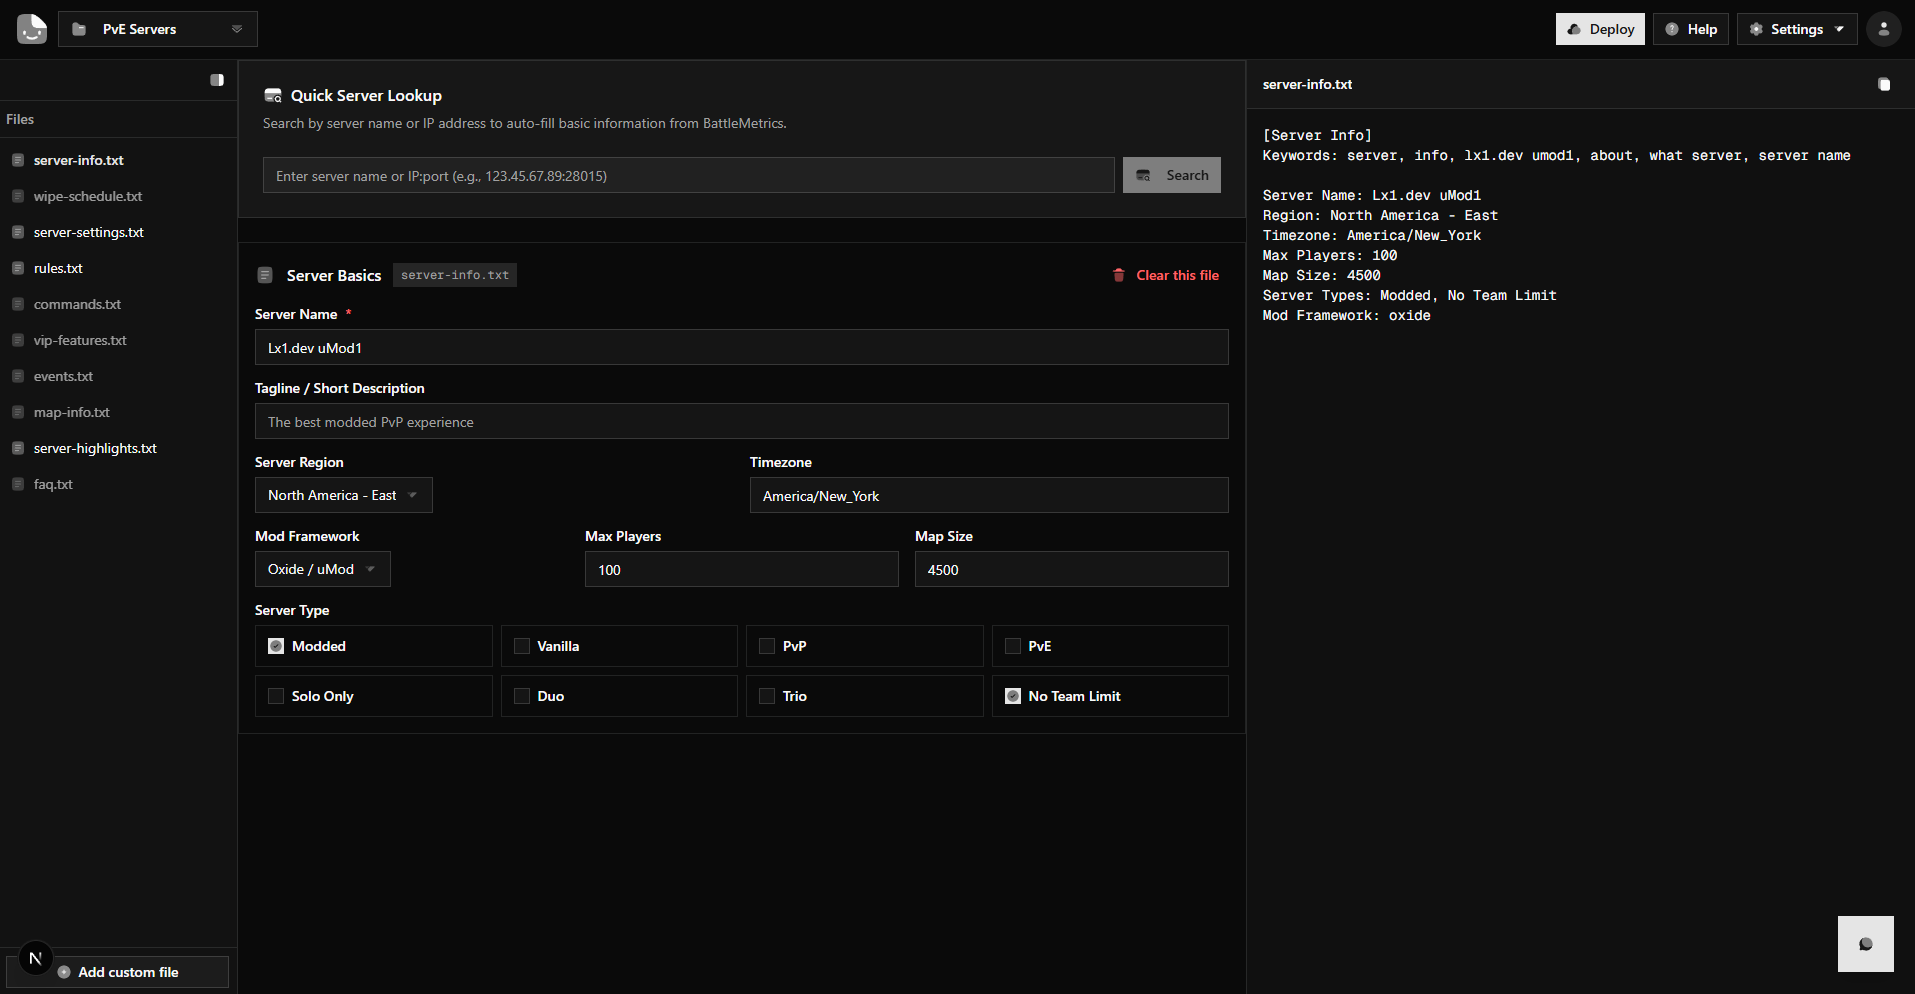The width and height of the screenshot is (1915, 994).
Task: Uncheck the Modded server type checkbox
Action: click(276, 646)
